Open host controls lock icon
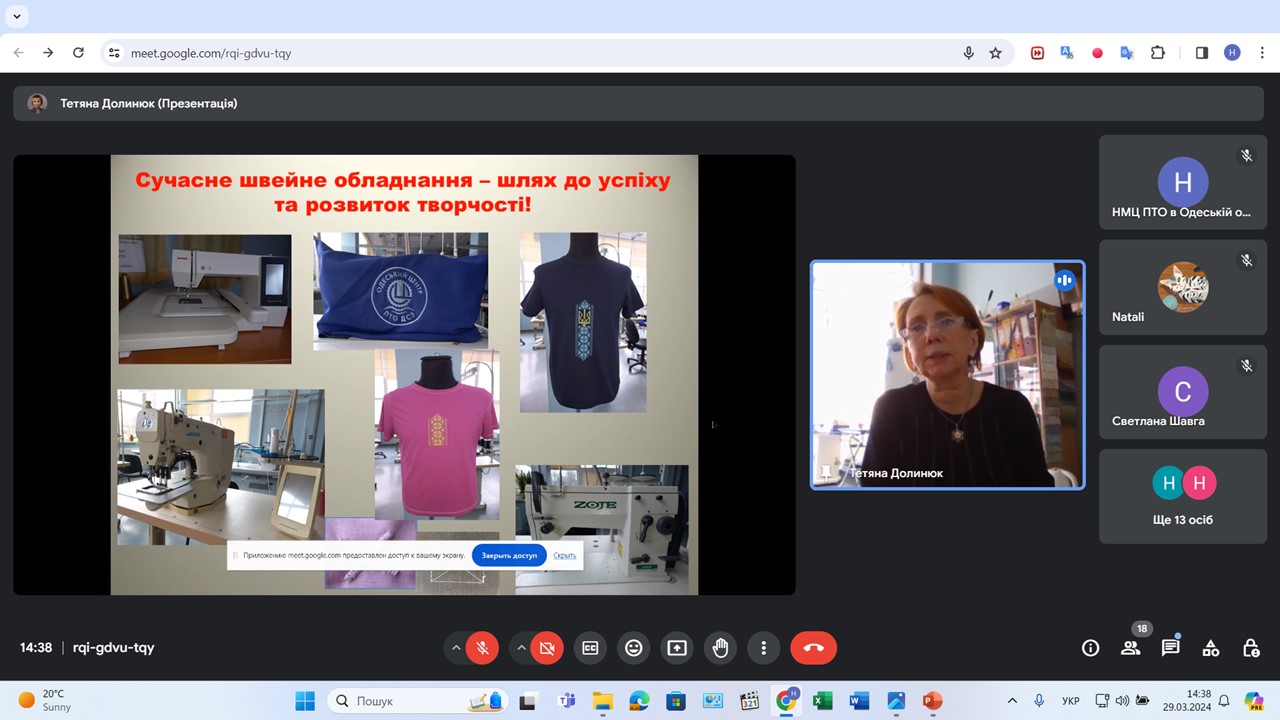 (1250, 648)
